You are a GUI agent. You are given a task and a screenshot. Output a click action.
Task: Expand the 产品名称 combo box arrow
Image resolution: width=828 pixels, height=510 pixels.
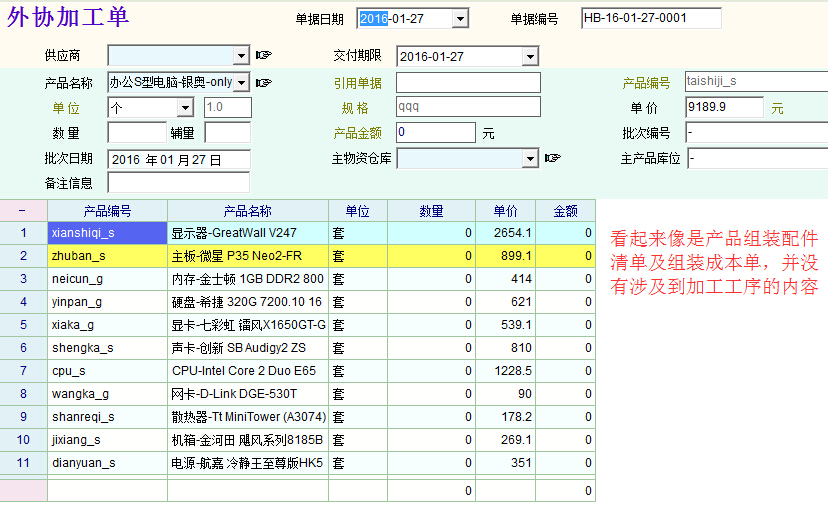(241, 82)
